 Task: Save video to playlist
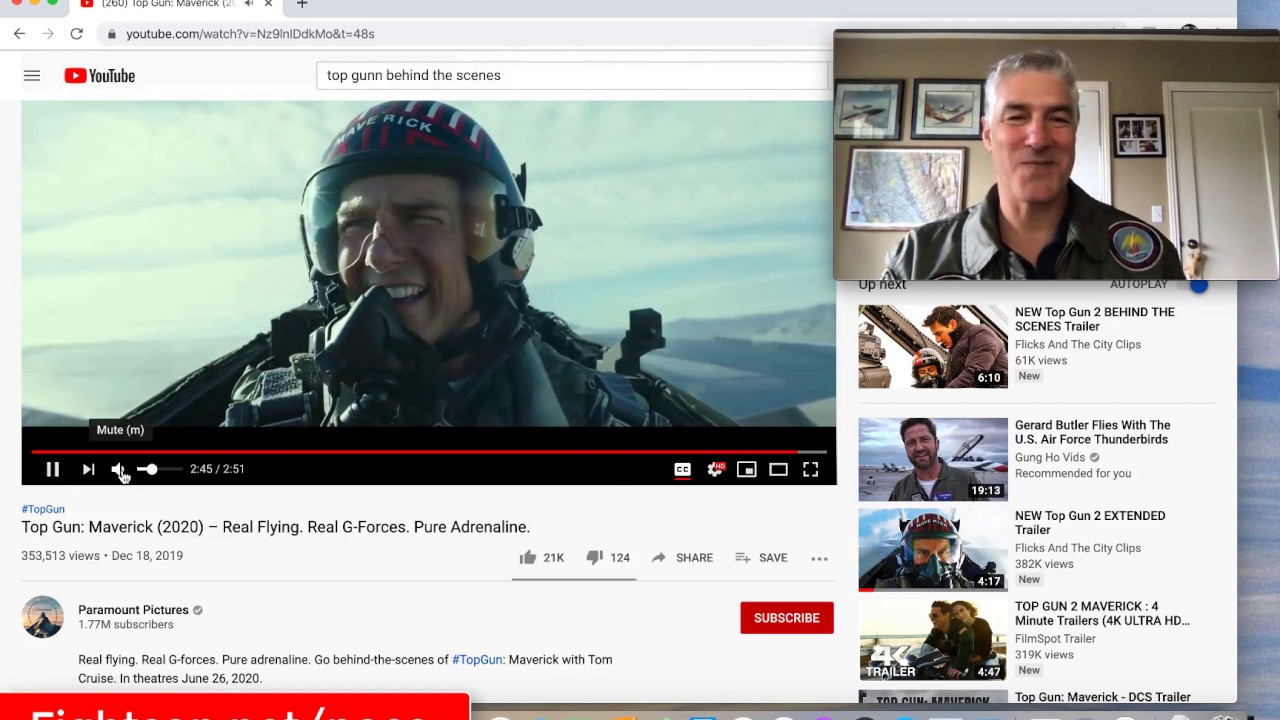(x=761, y=557)
